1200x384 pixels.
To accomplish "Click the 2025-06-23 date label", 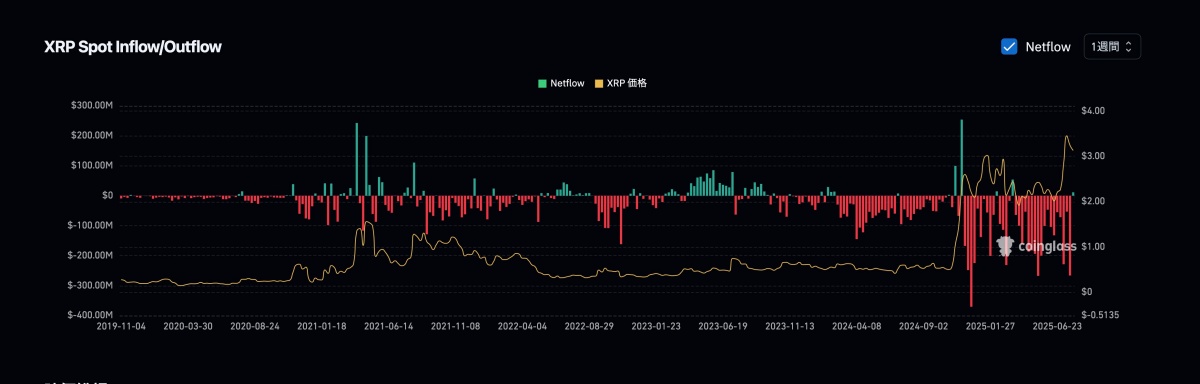I will coord(1058,326).
